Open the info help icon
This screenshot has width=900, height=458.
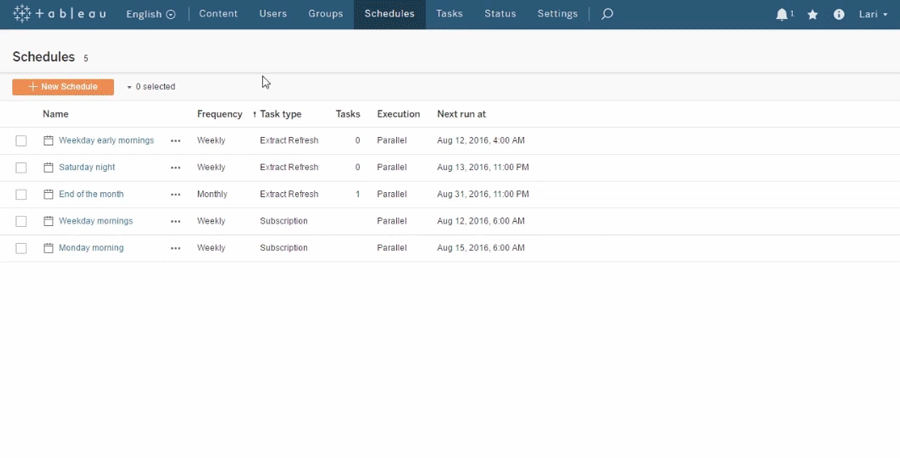pos(839,14)
